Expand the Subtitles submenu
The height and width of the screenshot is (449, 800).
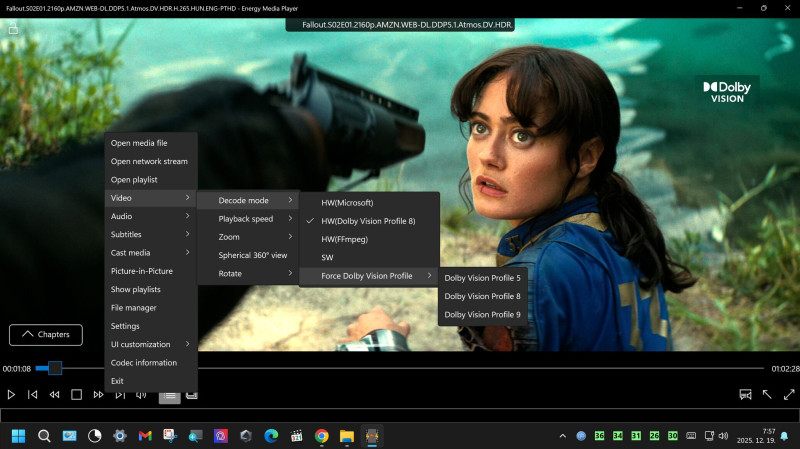(x=151, y=235)
